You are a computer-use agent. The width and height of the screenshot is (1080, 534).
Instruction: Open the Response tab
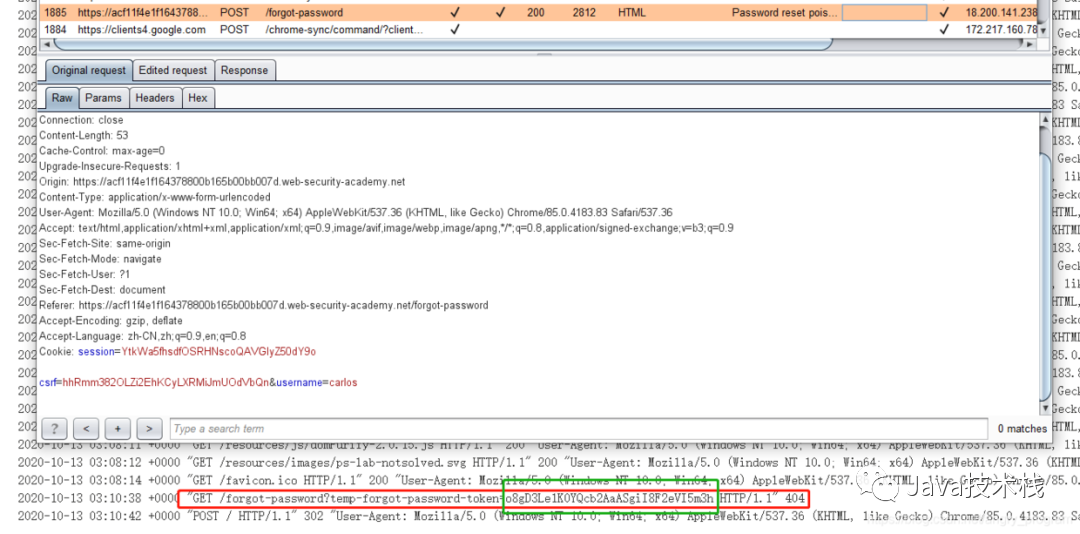click(x=245, y=70)
